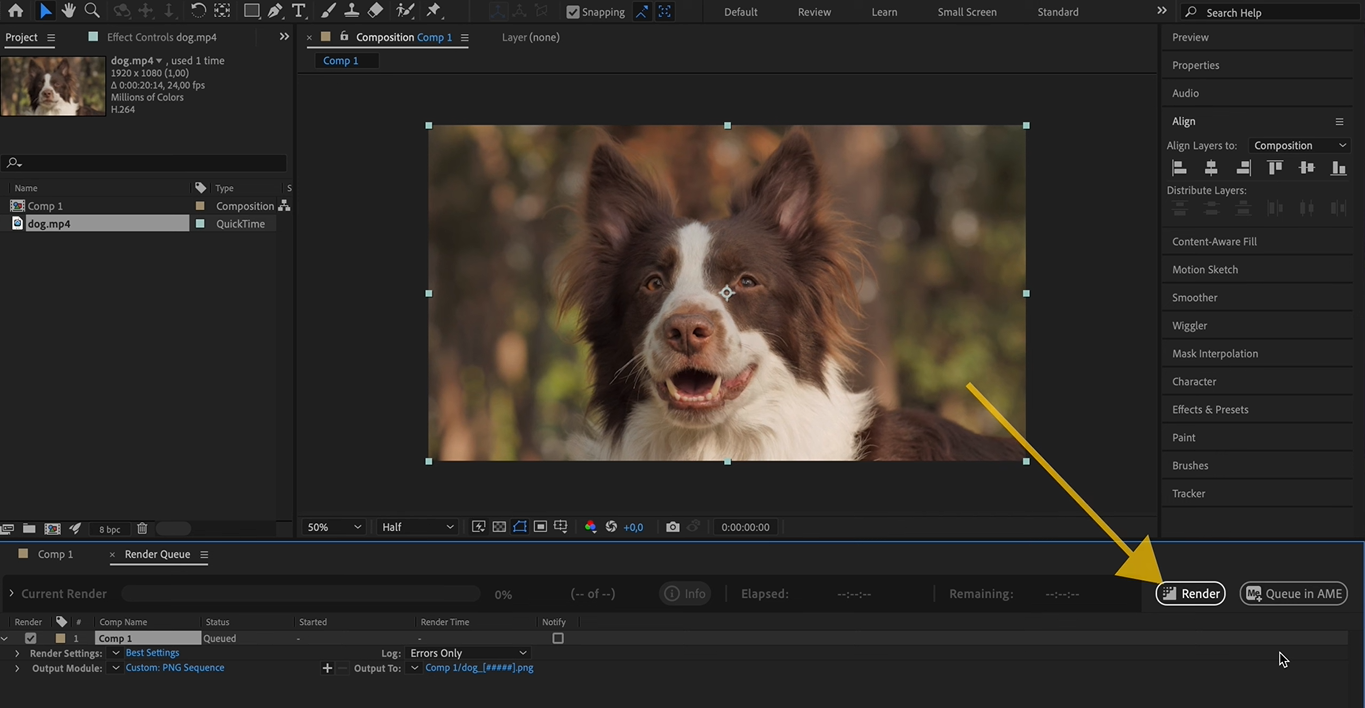Select the Clone Stamp tool

click(351, 11)
